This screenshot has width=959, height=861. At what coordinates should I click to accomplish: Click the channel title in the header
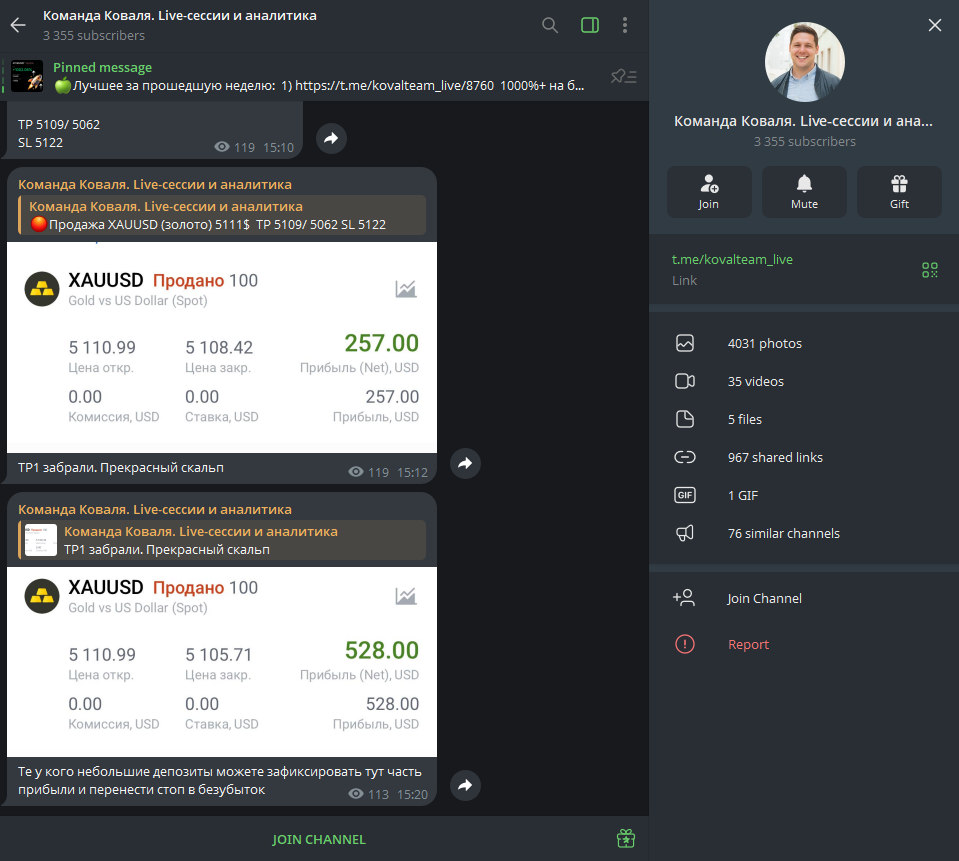click(180, 15)
